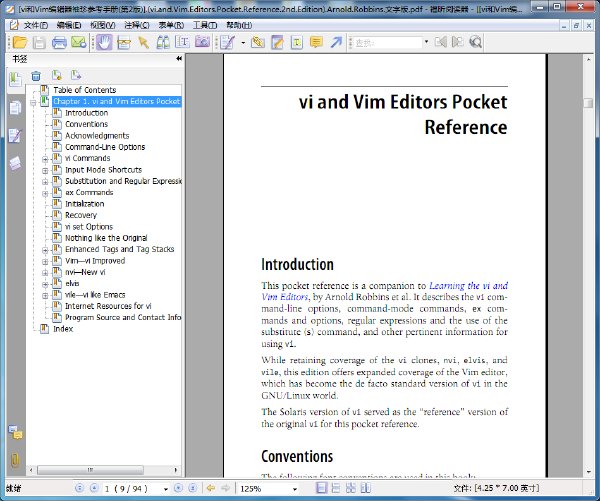The height and width of the screenshot is (501, 600).
Task: Click the document vertical scrollbar thumb
Action: pyautogui.click(x=588, y=103)
